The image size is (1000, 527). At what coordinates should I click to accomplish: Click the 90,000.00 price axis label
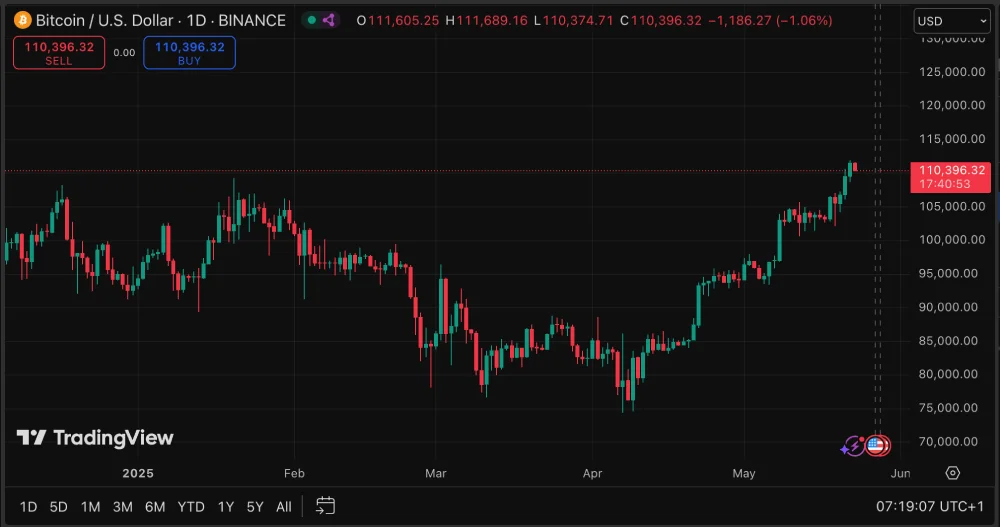[948, 307]
